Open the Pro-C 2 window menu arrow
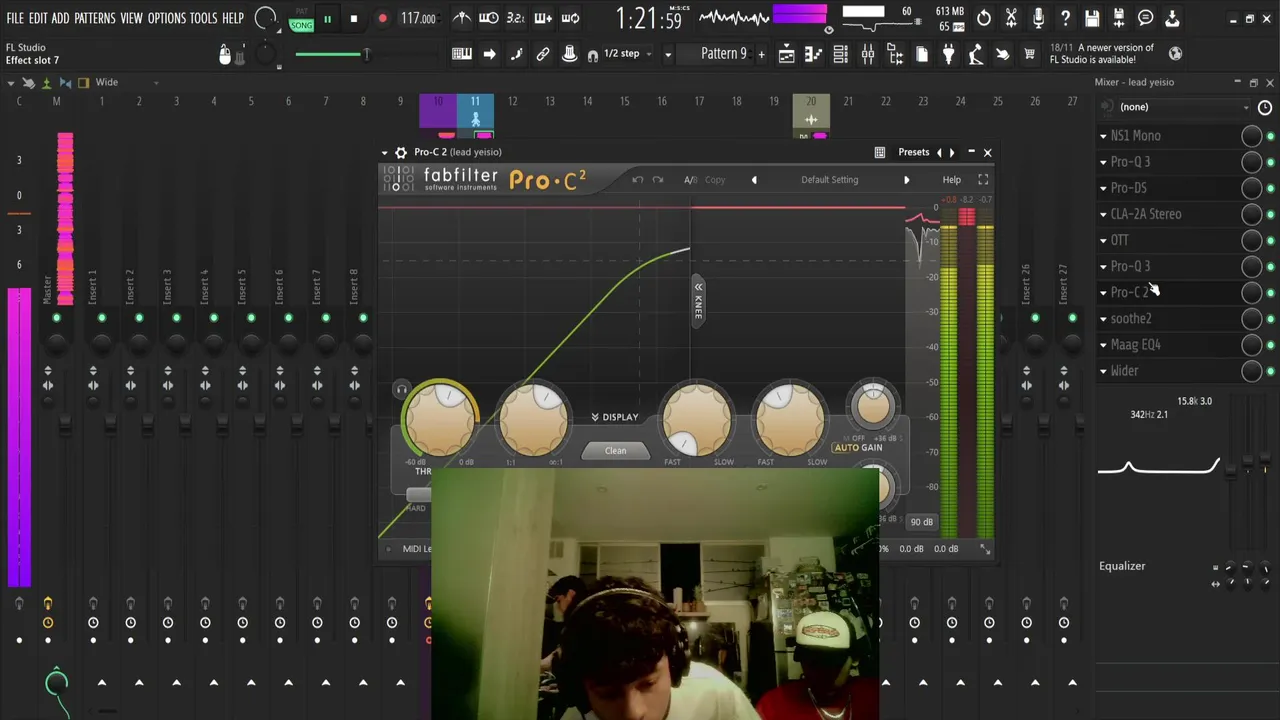1280x720 pixels. click(384, 153)
